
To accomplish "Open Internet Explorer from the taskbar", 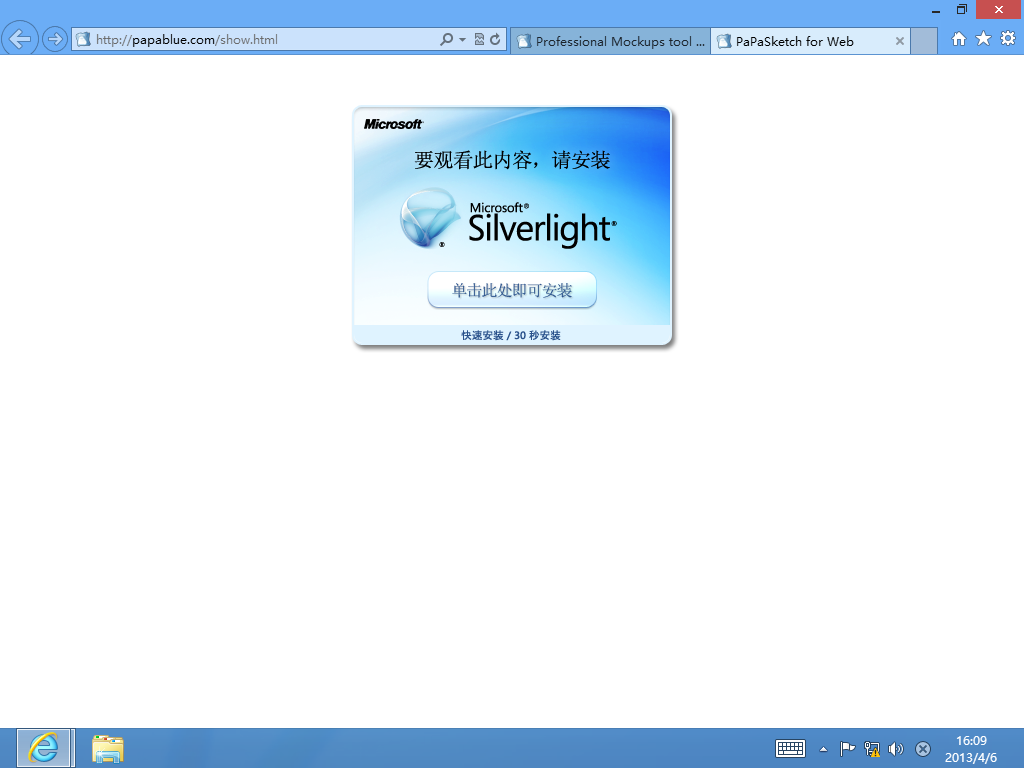I will click(x=44, y=748).
